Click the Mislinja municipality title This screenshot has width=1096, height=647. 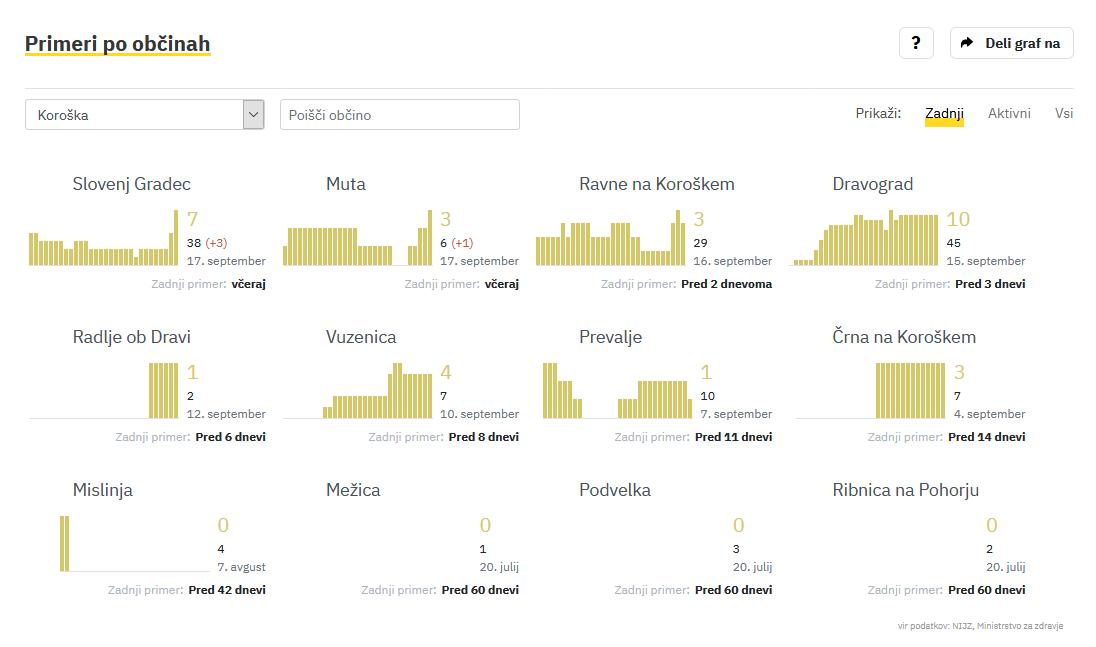[103, 490]
